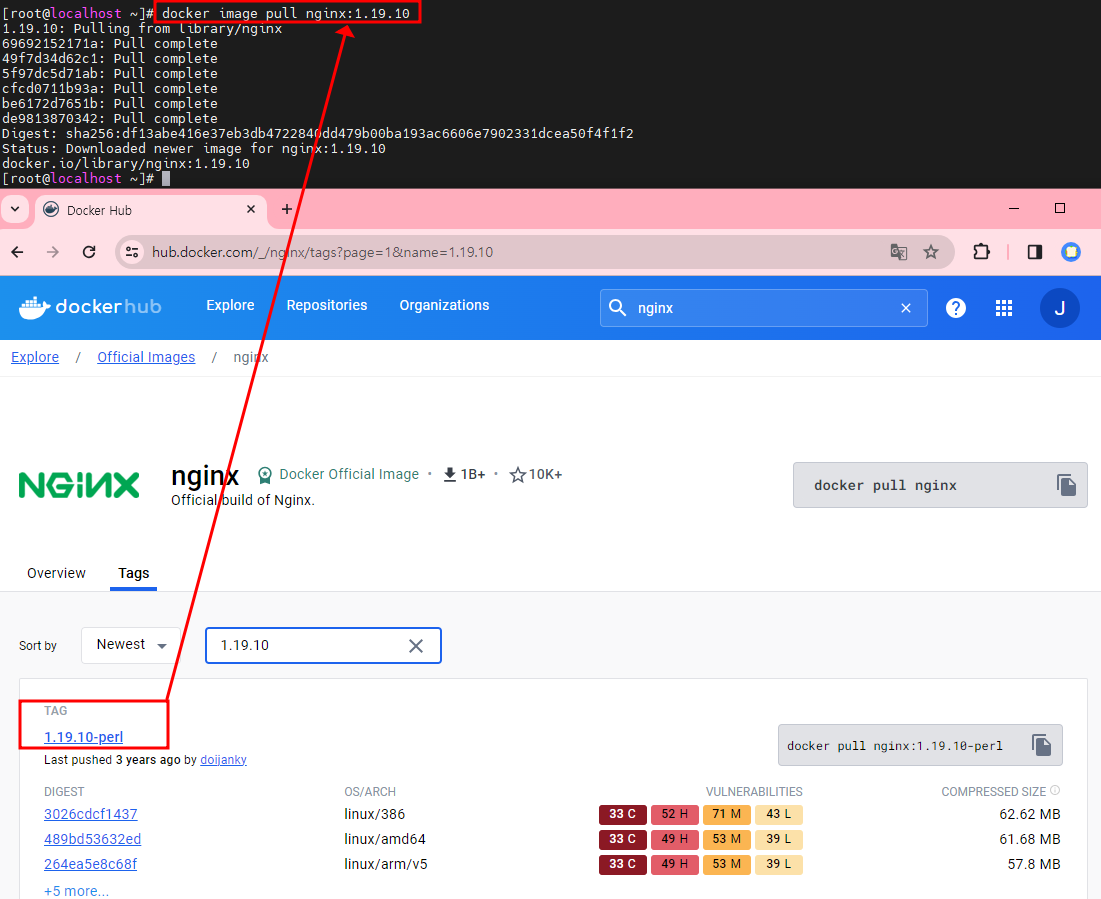Open digest 489bd53632ed
The height and width of the screenshot is (899, 1101).
93,839
